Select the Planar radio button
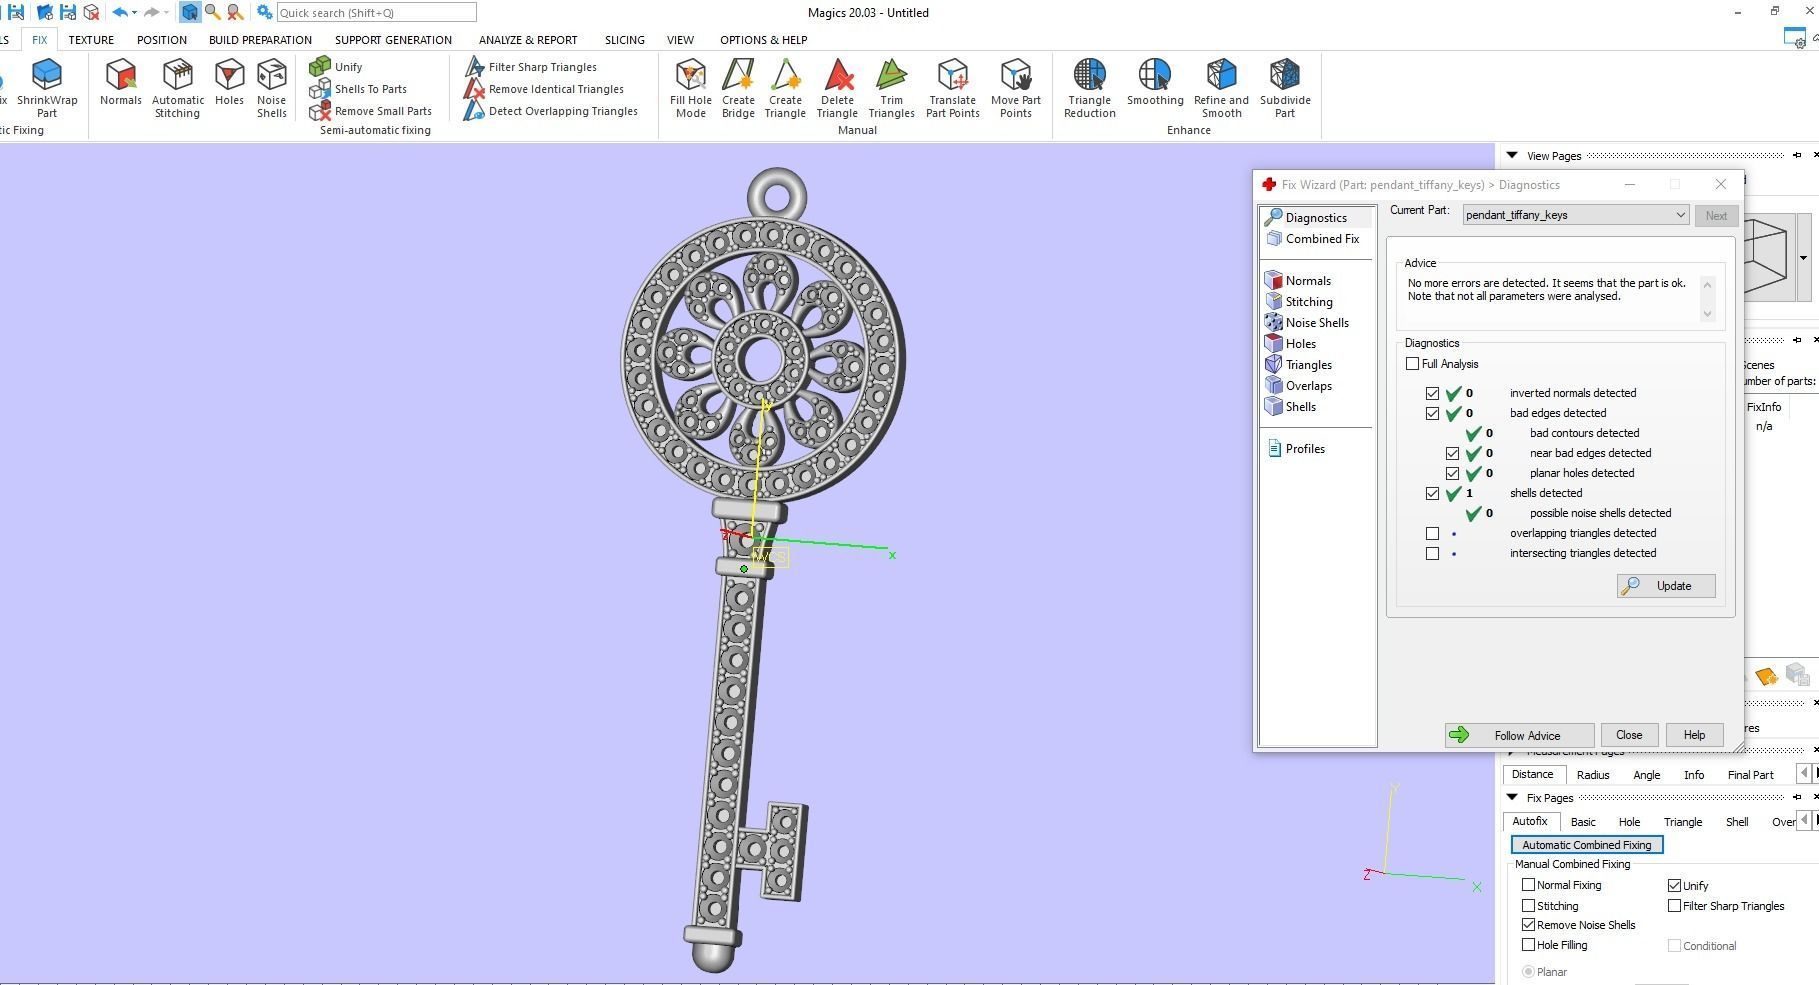This screenshot has height=985, width=1819. pos(1528,972)
